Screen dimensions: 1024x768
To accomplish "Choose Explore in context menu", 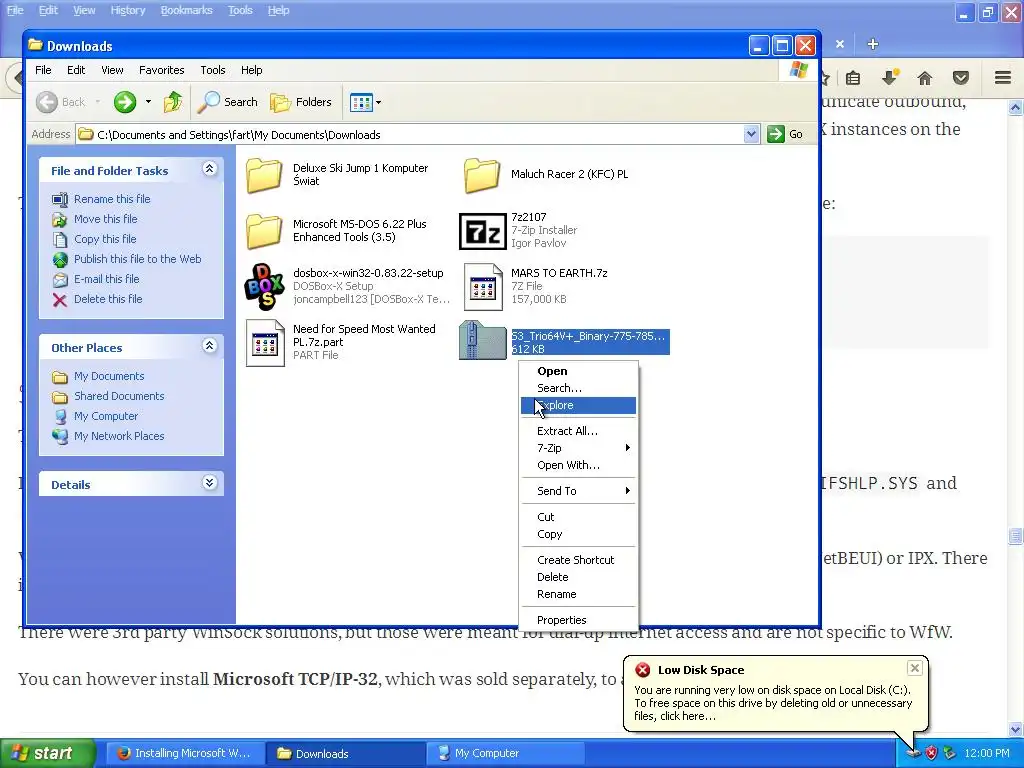I will 578,406.
